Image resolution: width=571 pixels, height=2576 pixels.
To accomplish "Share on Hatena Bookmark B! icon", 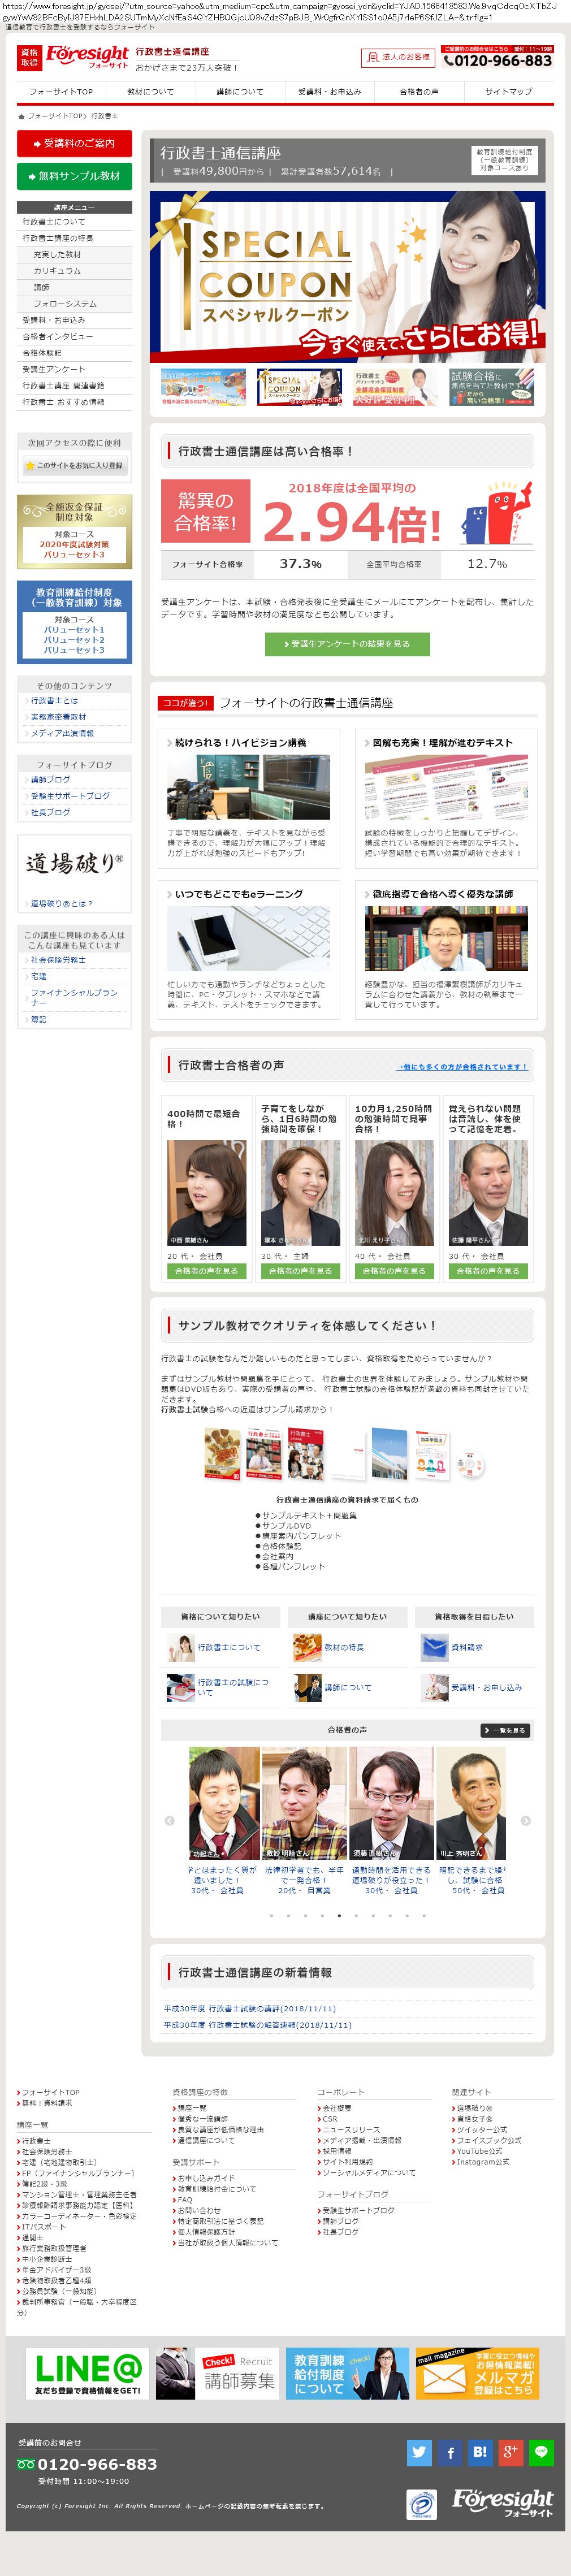I will point(480,2452).
